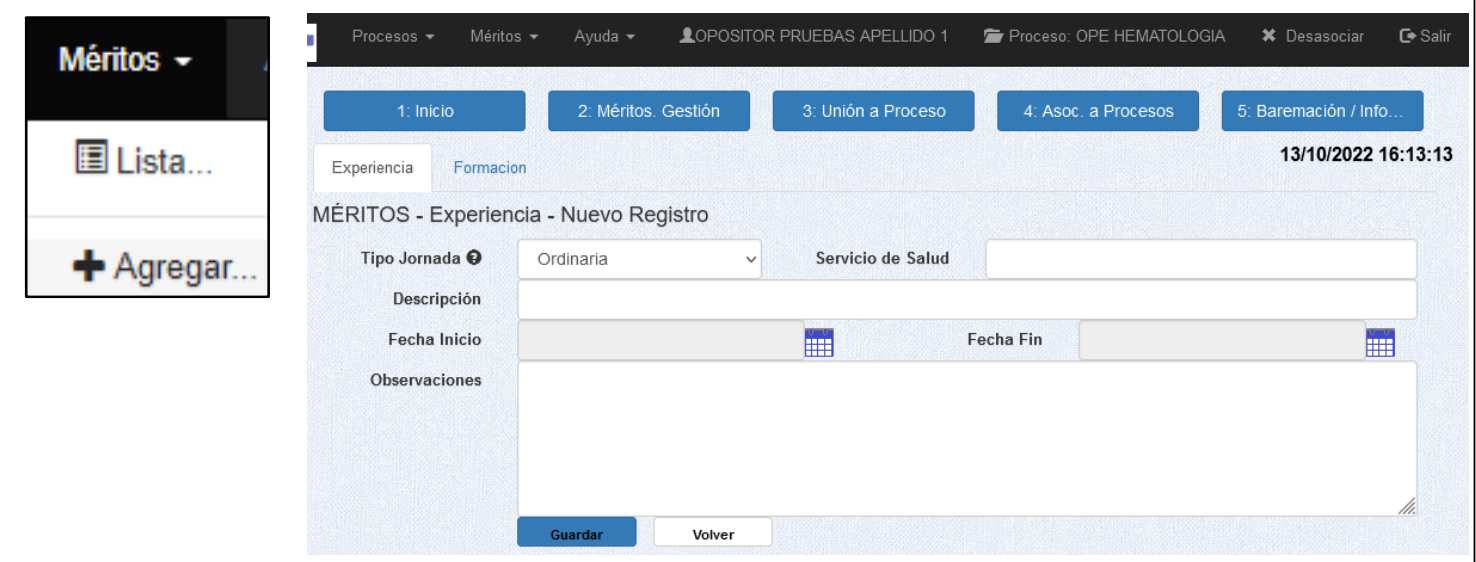Click the Observaciones text area

tap(966, 438)
